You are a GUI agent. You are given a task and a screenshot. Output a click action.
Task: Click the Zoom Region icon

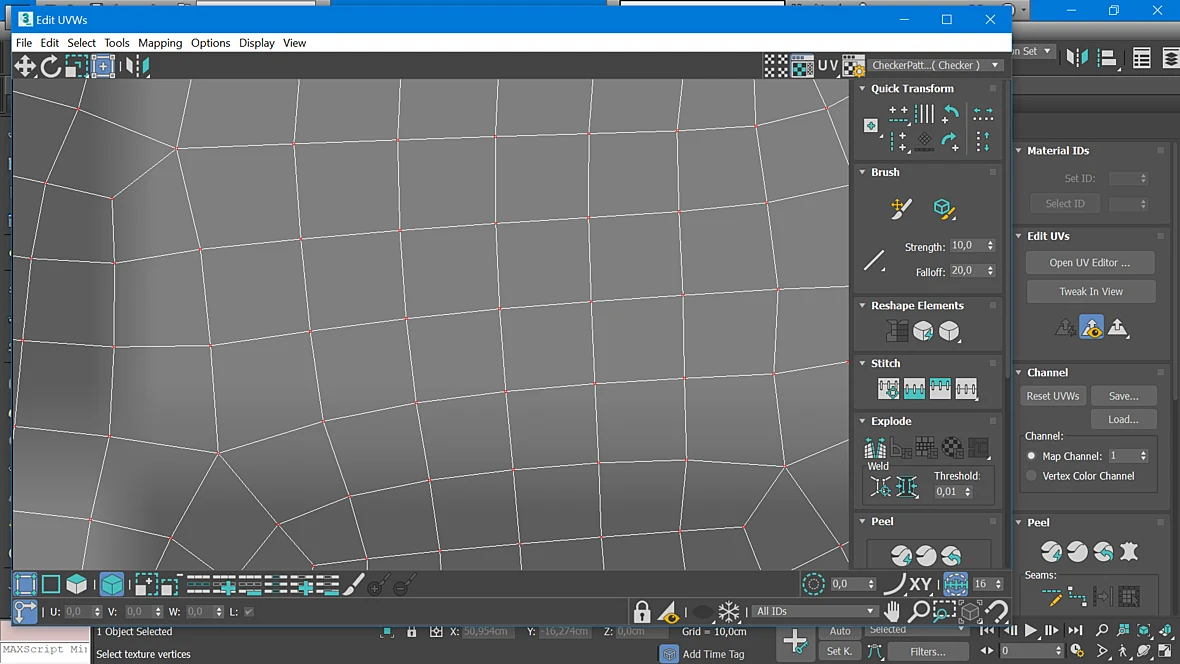[944, 611]
